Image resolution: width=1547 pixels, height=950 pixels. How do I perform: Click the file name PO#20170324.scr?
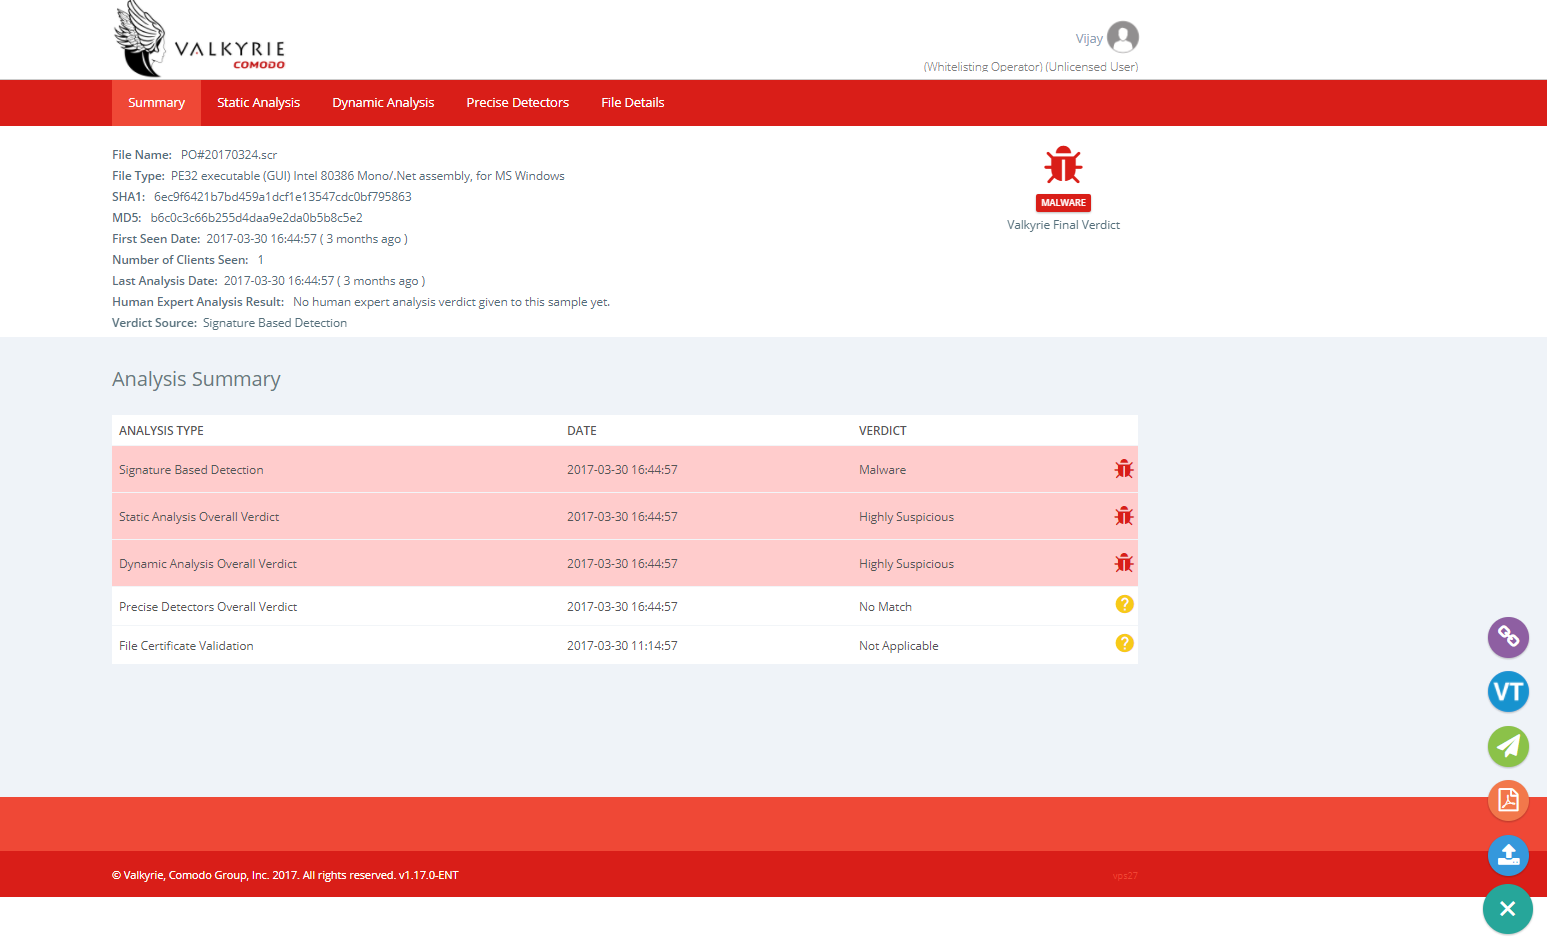tap(229, 155)
